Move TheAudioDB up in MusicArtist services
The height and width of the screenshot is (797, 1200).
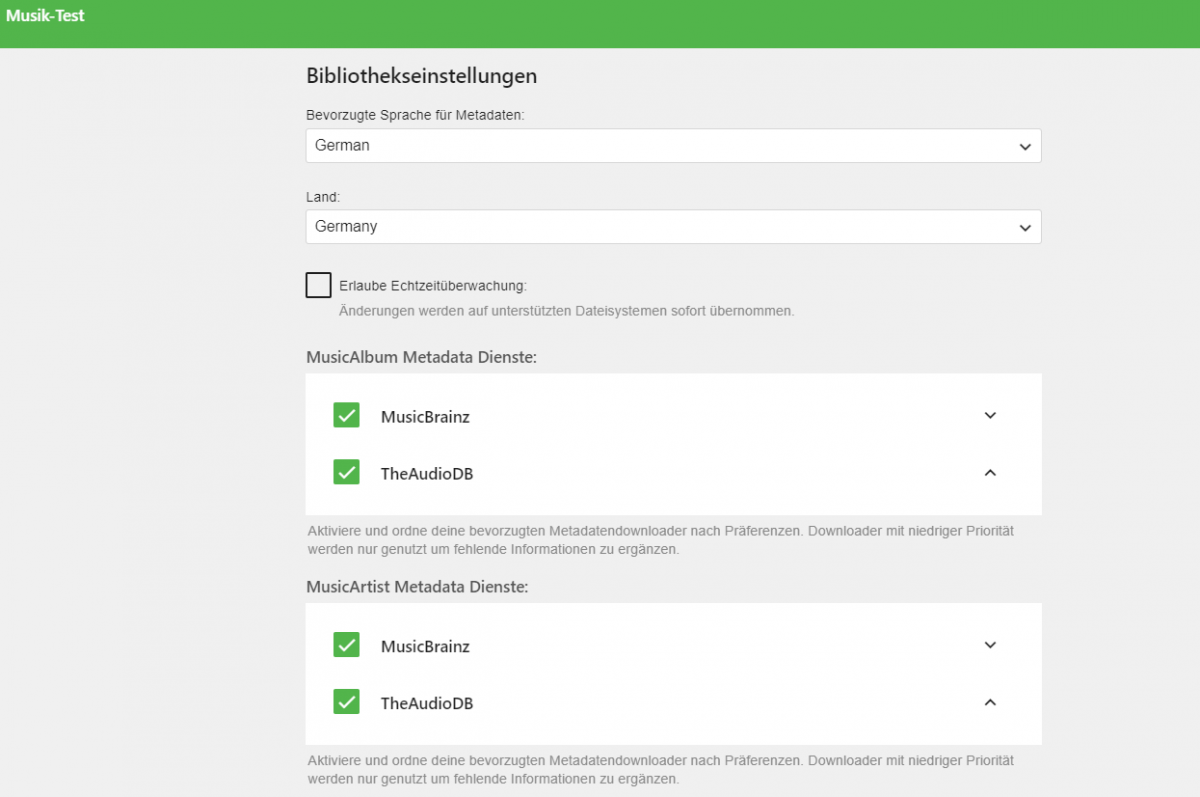990,703
